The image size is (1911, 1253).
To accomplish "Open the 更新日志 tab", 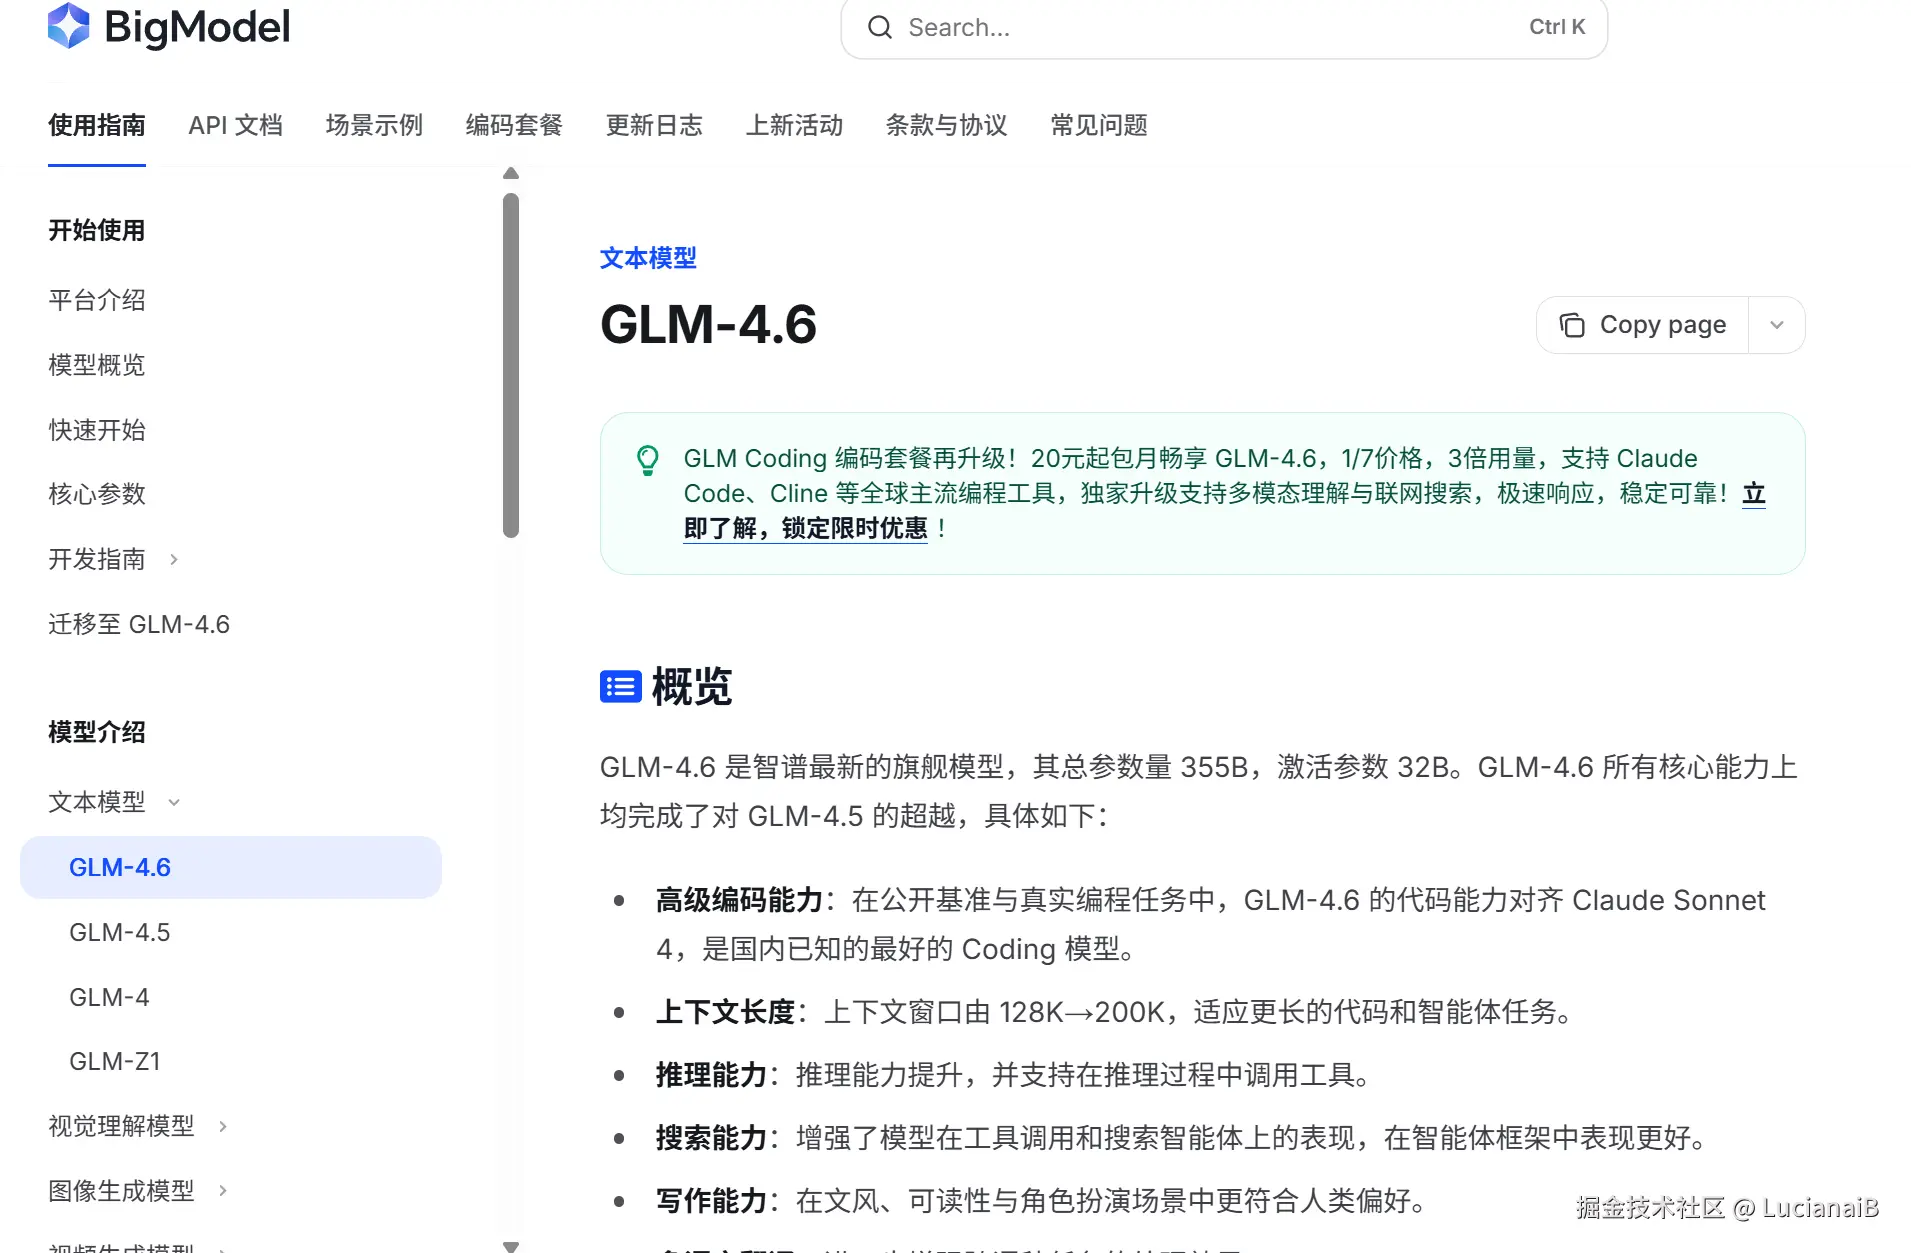I will [655, 125].
